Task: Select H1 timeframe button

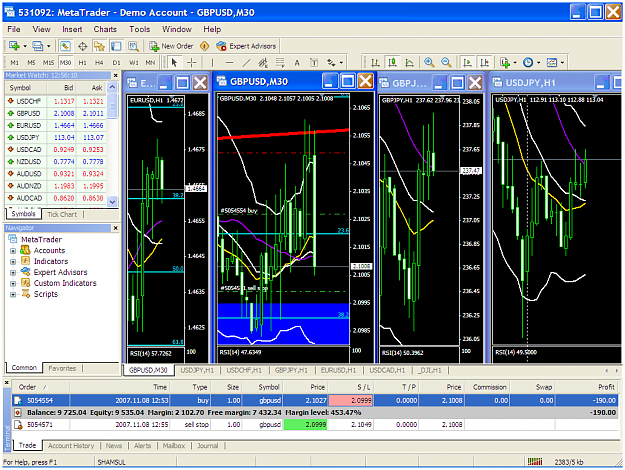Action: tap(83, 63)
